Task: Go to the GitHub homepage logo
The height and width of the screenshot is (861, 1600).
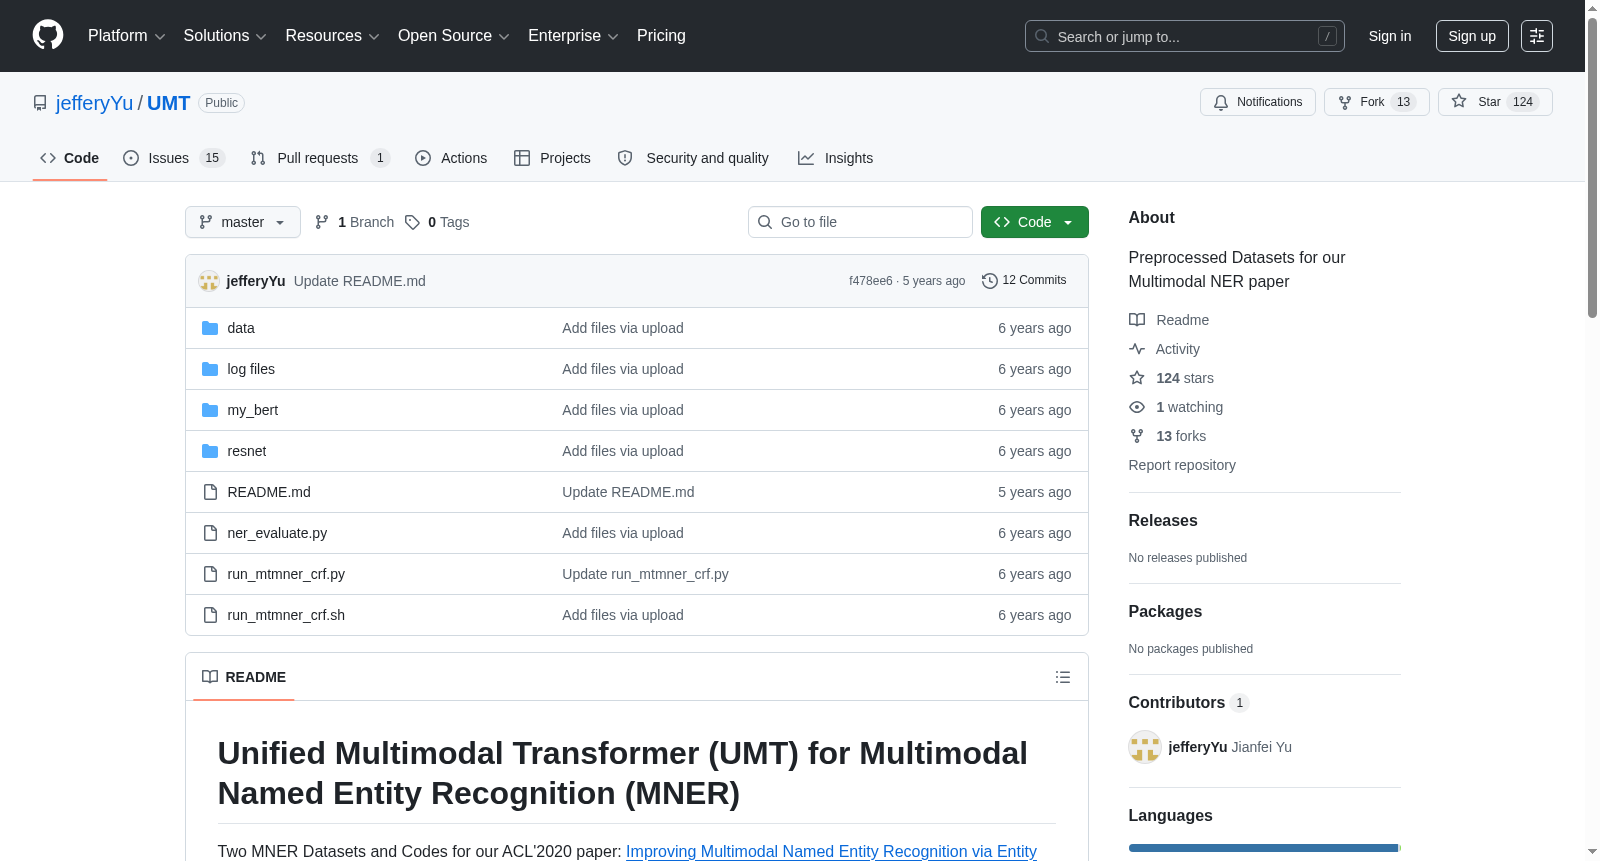Action: click(48, 36)
